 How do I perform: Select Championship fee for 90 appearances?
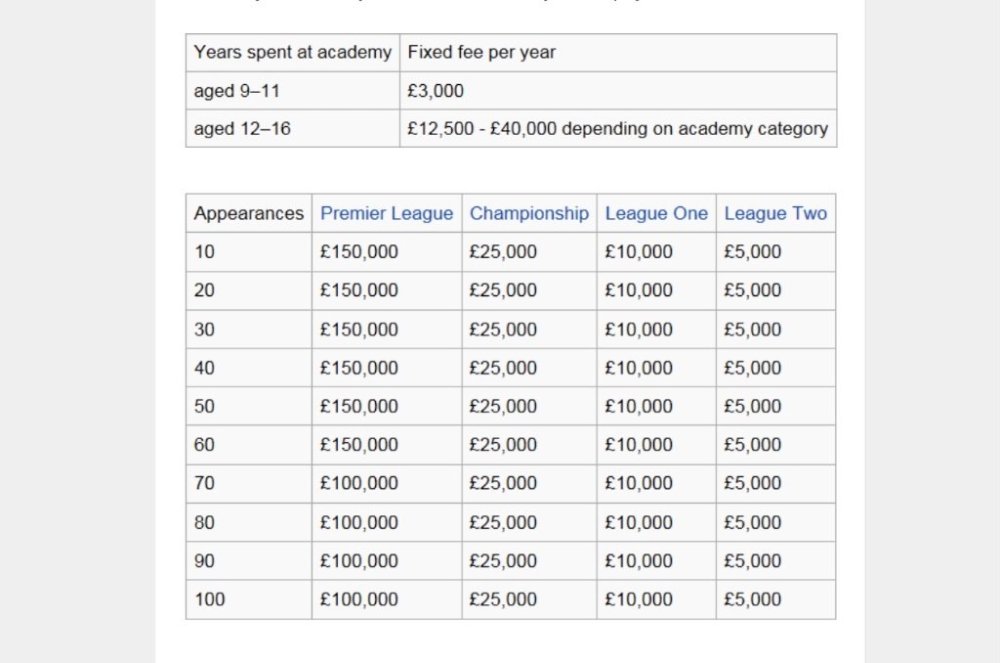(503, 561)
